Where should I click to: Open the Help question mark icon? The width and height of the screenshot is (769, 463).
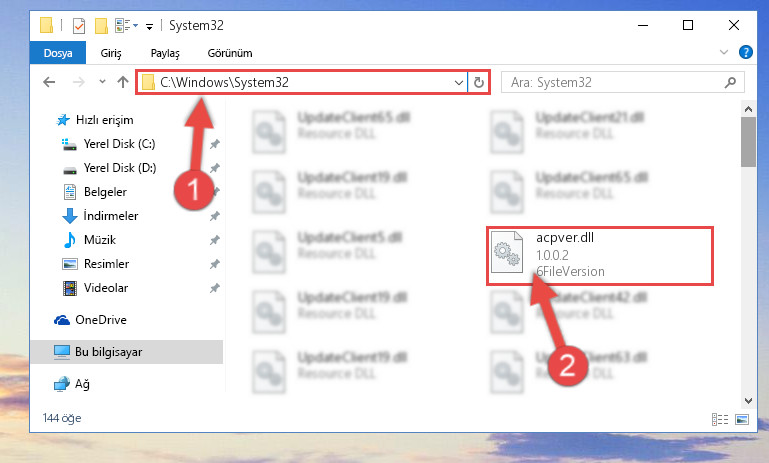click(x=745, y=52)
